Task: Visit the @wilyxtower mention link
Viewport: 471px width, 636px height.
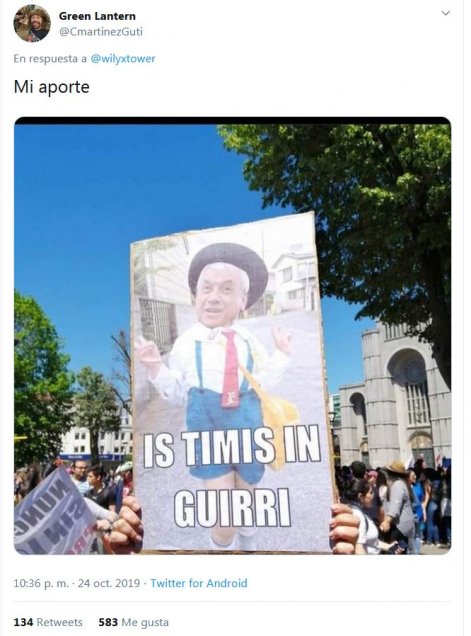Action: click(123, 59)
